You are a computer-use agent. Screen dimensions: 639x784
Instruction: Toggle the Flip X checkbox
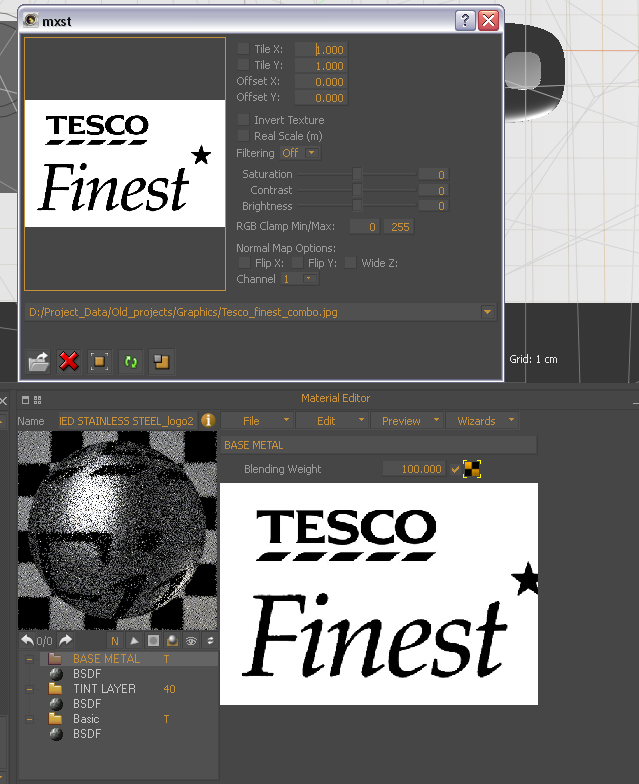[x=244, y=262]
